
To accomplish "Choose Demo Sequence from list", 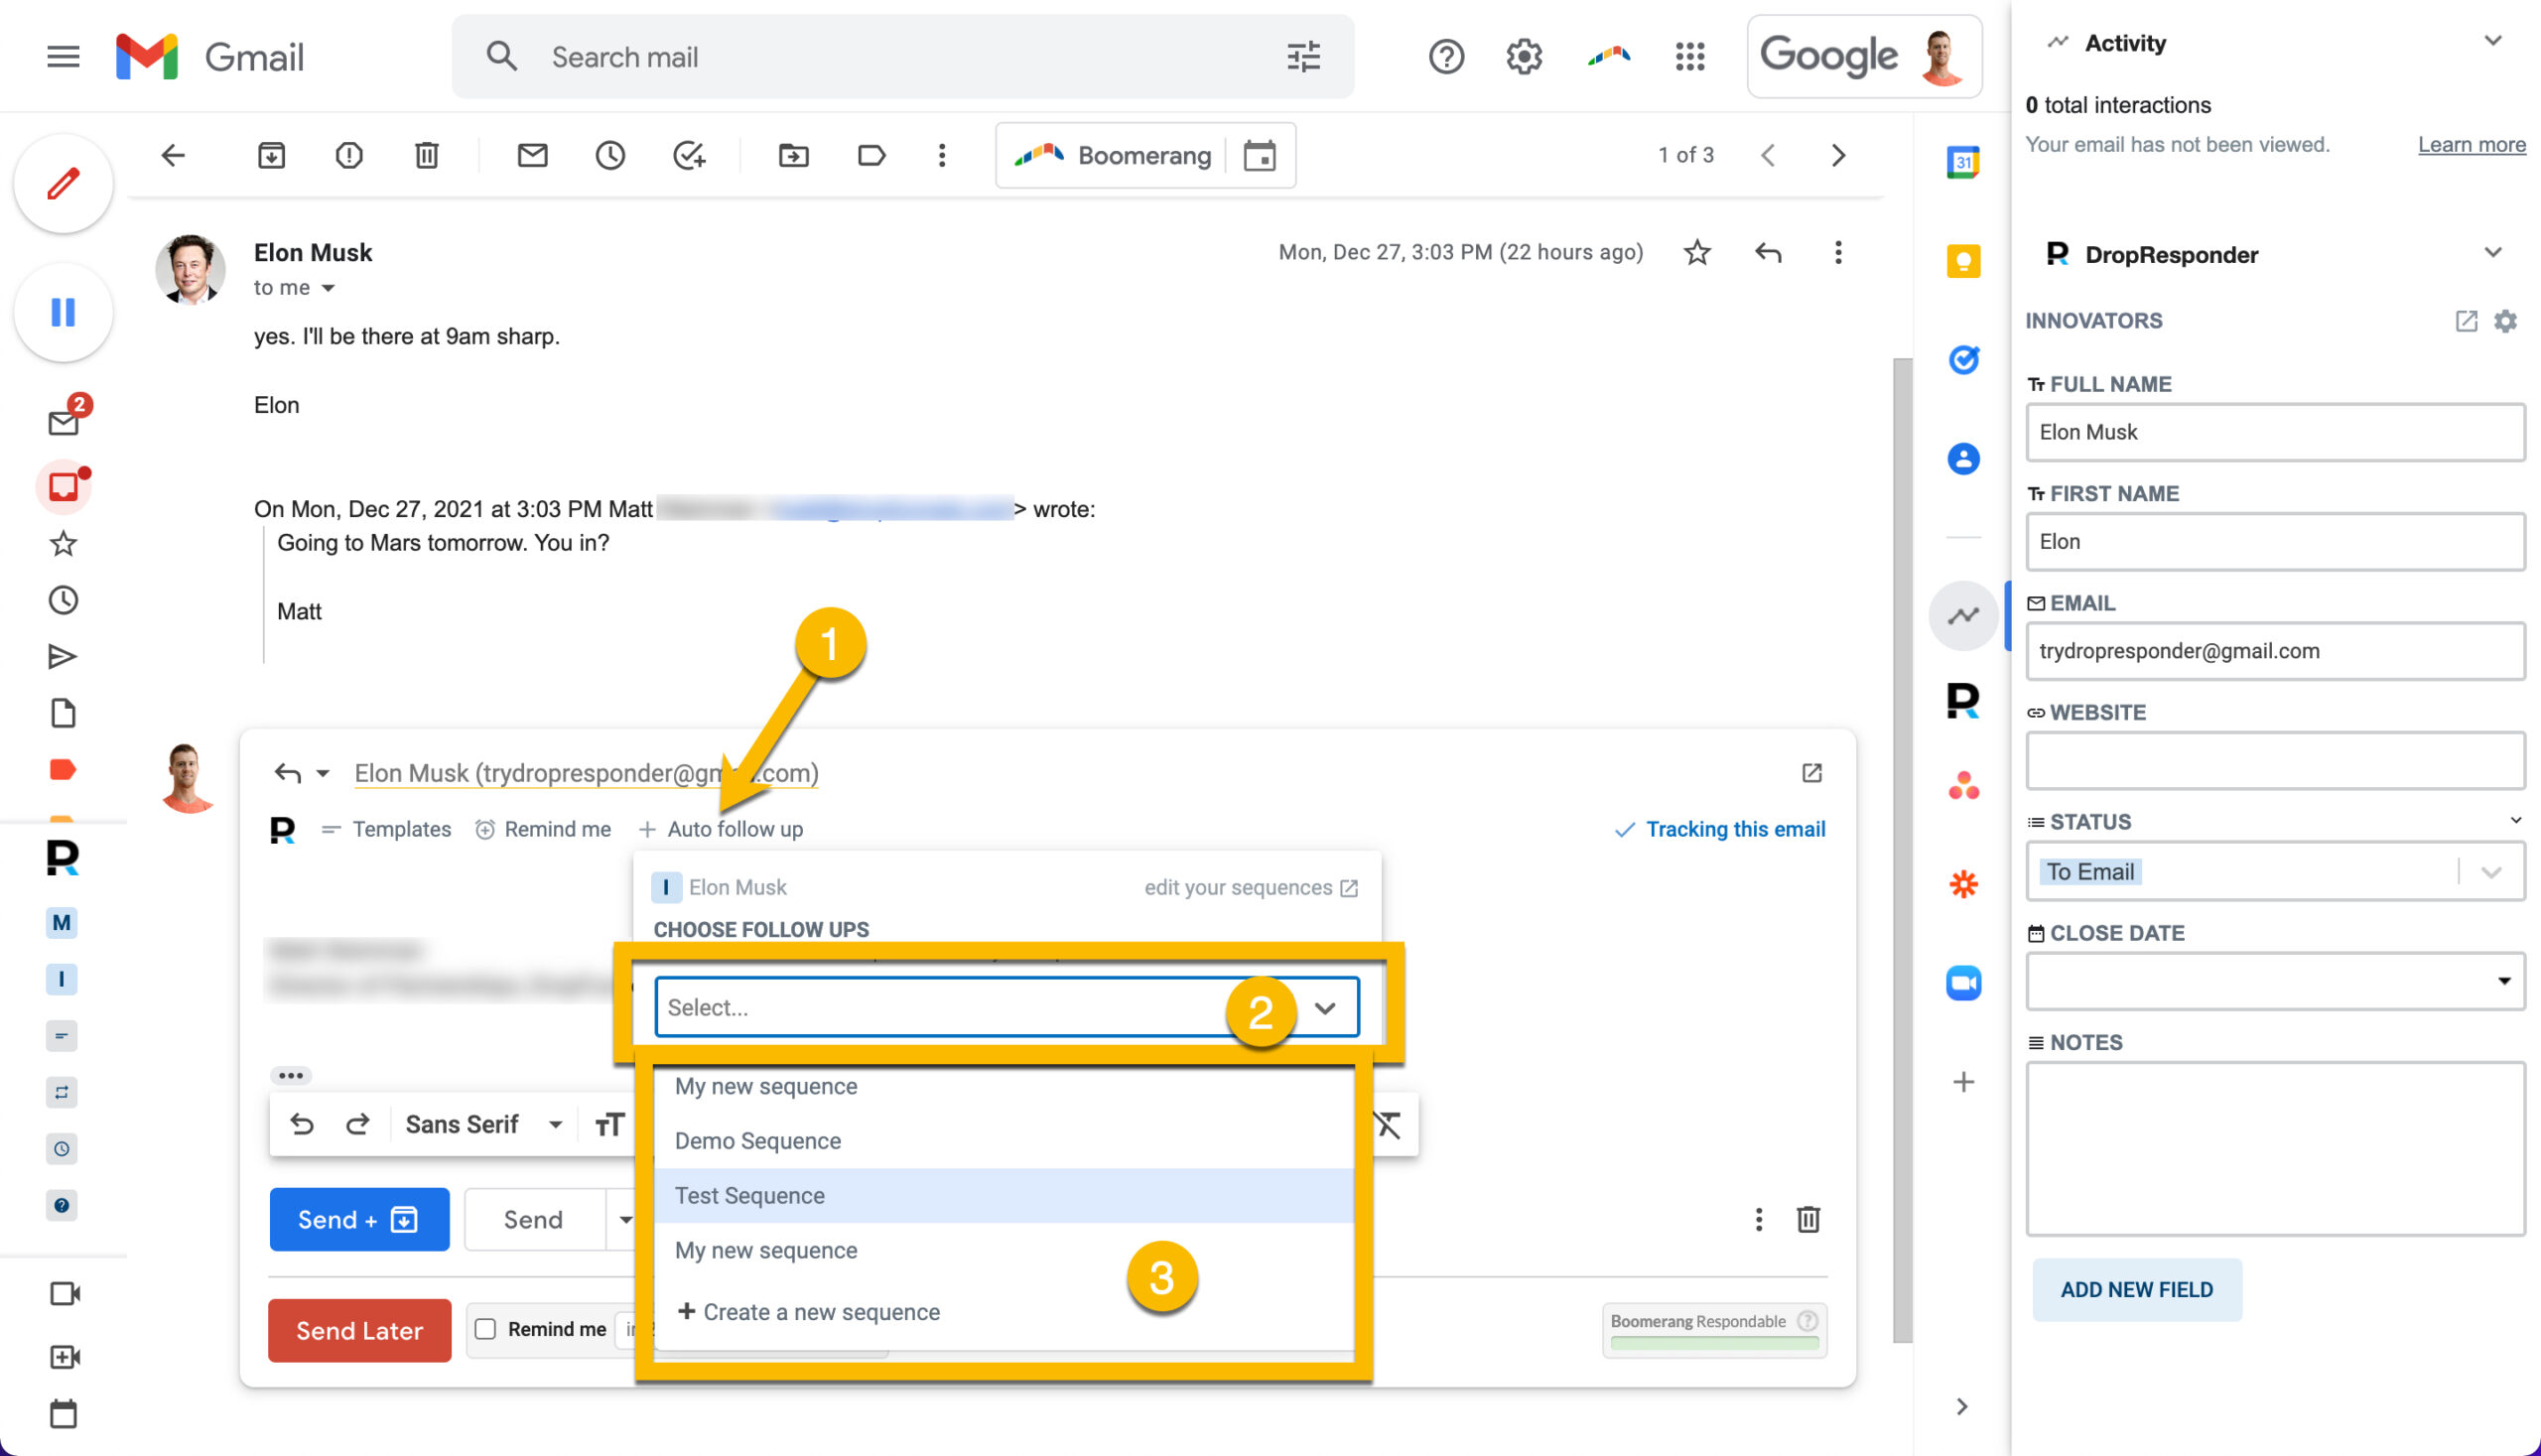I will tap(1004, 1141).
